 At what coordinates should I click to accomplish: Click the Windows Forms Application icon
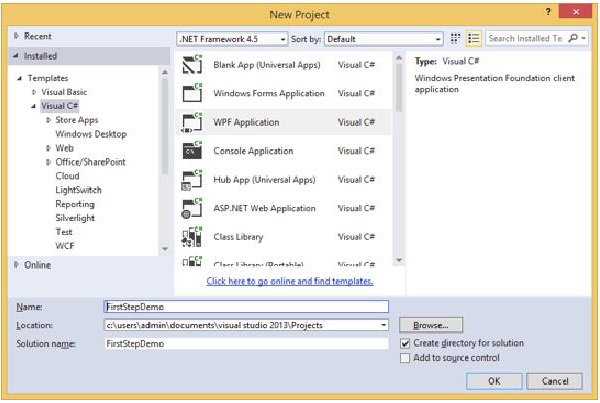193,94
